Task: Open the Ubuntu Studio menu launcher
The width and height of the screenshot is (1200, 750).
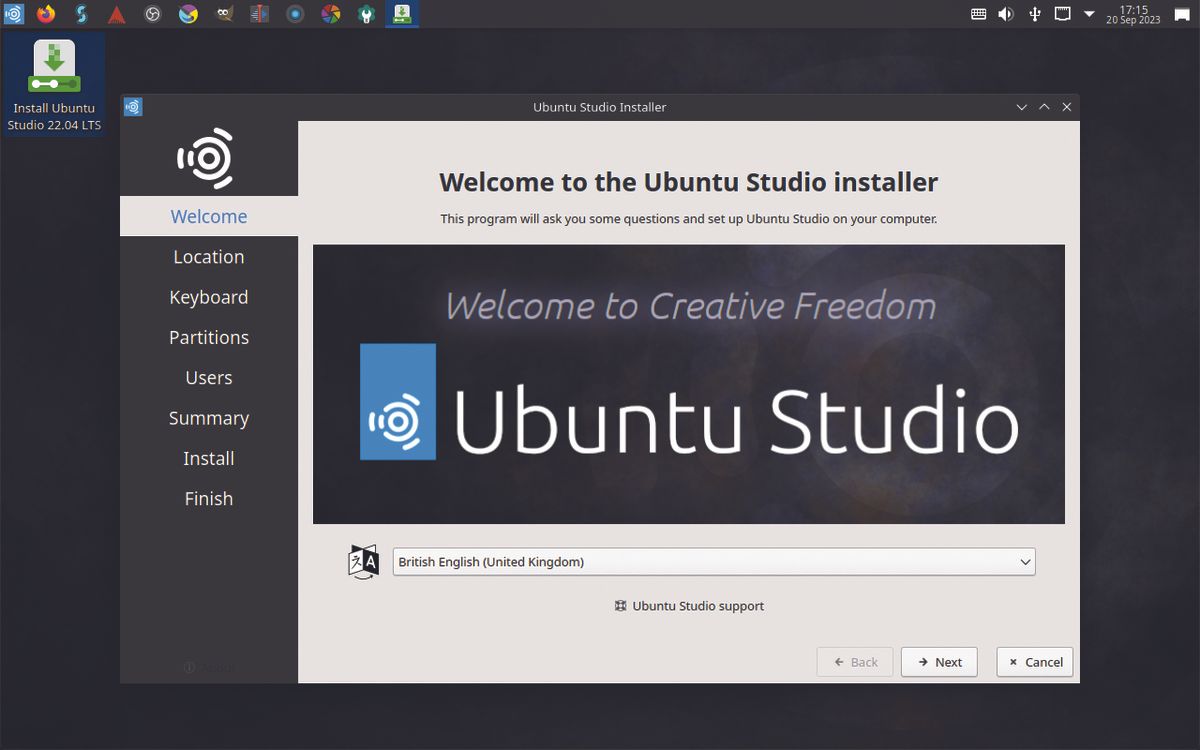Action: pos(13,13)
